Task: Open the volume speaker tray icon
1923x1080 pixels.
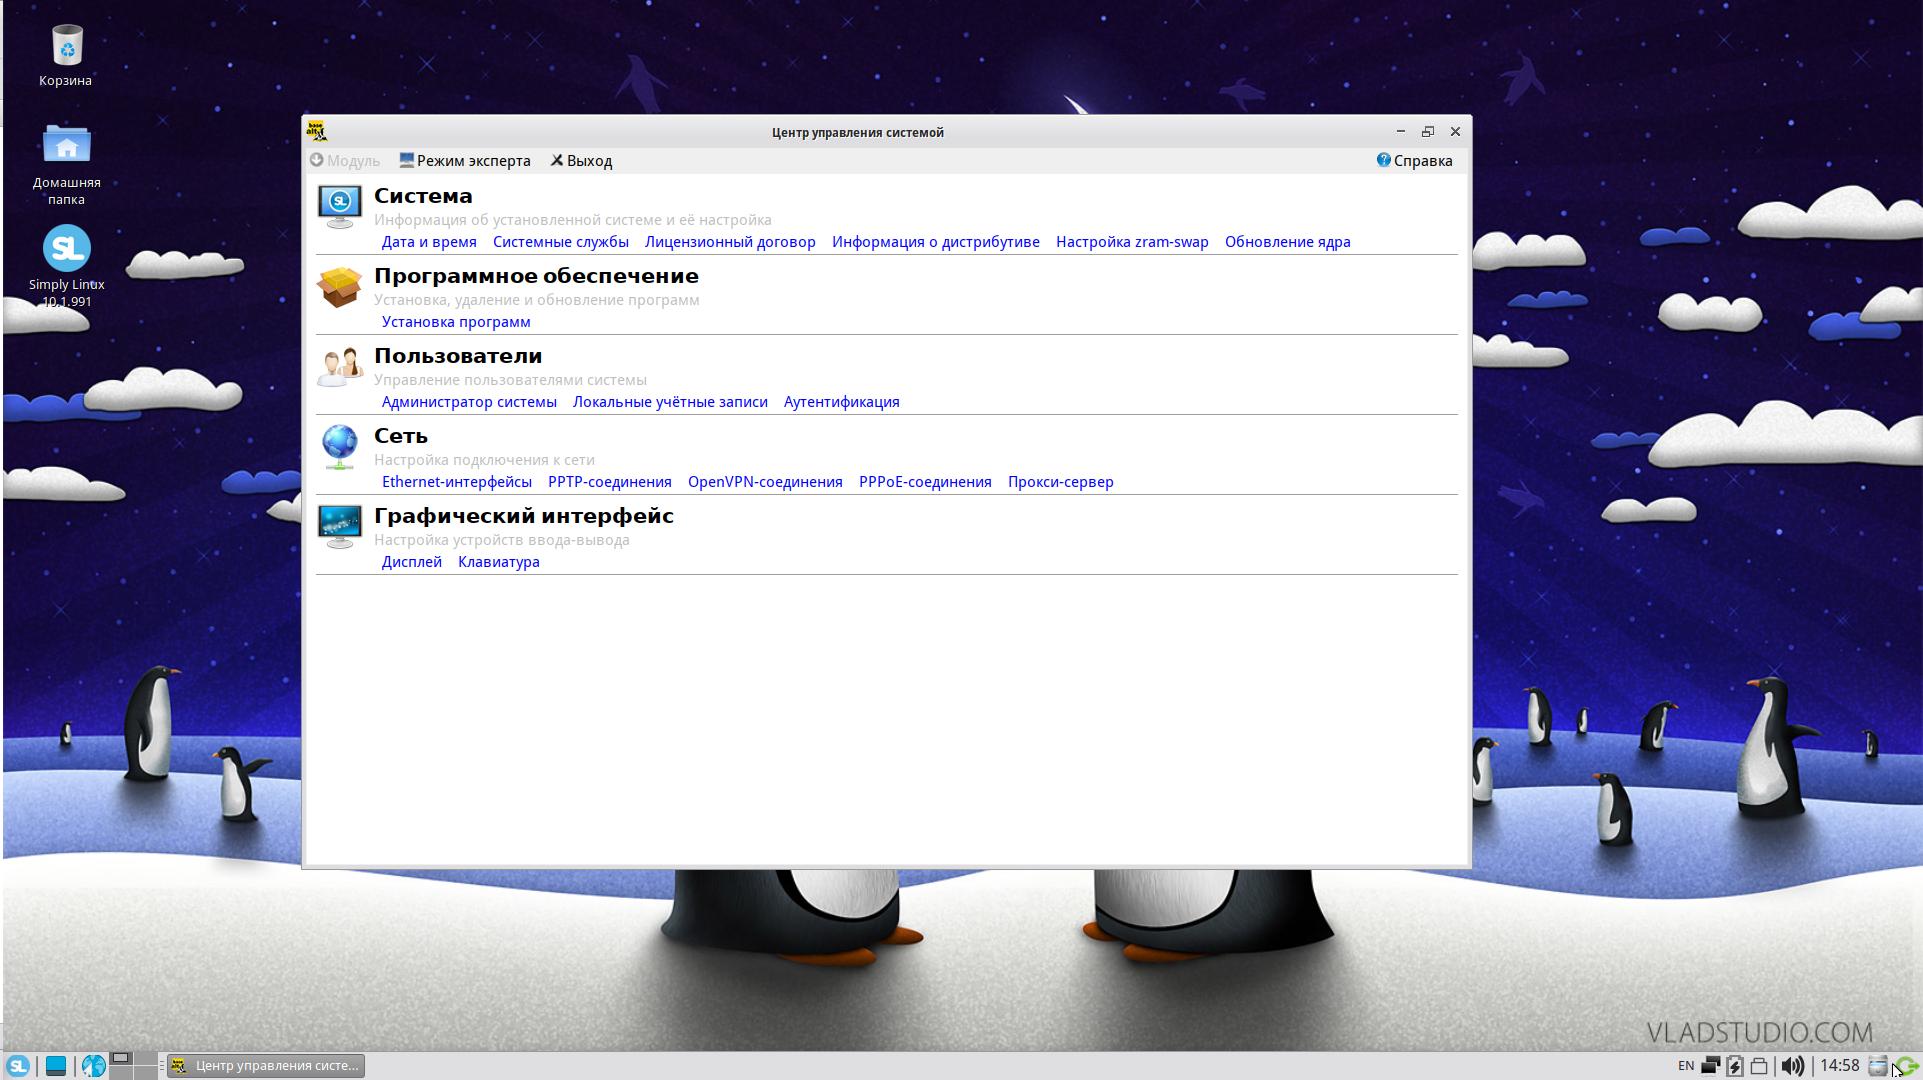Action: 1793,1066
